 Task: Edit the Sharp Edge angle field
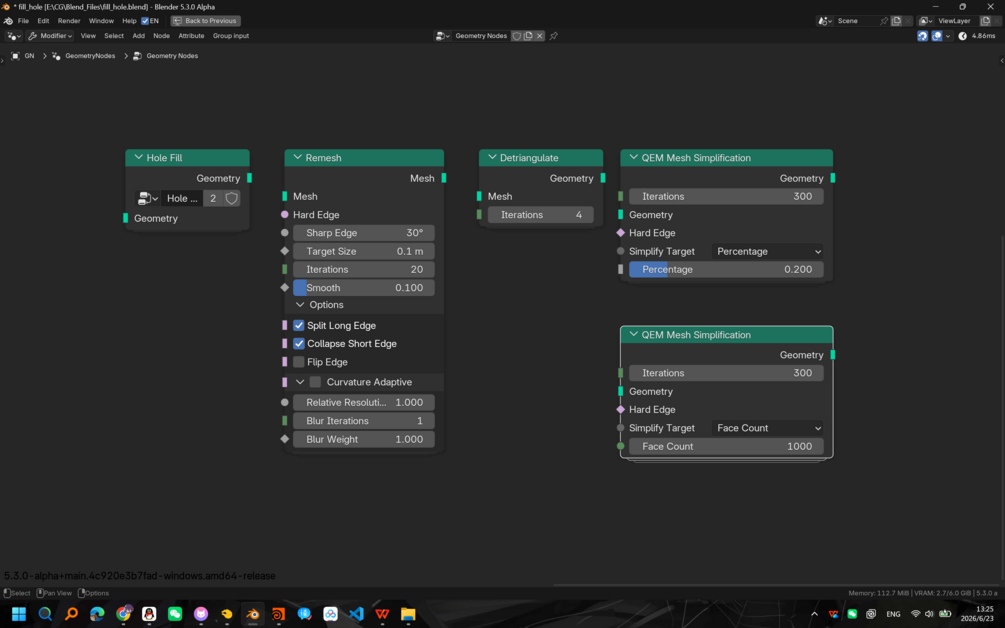(363, 233)
